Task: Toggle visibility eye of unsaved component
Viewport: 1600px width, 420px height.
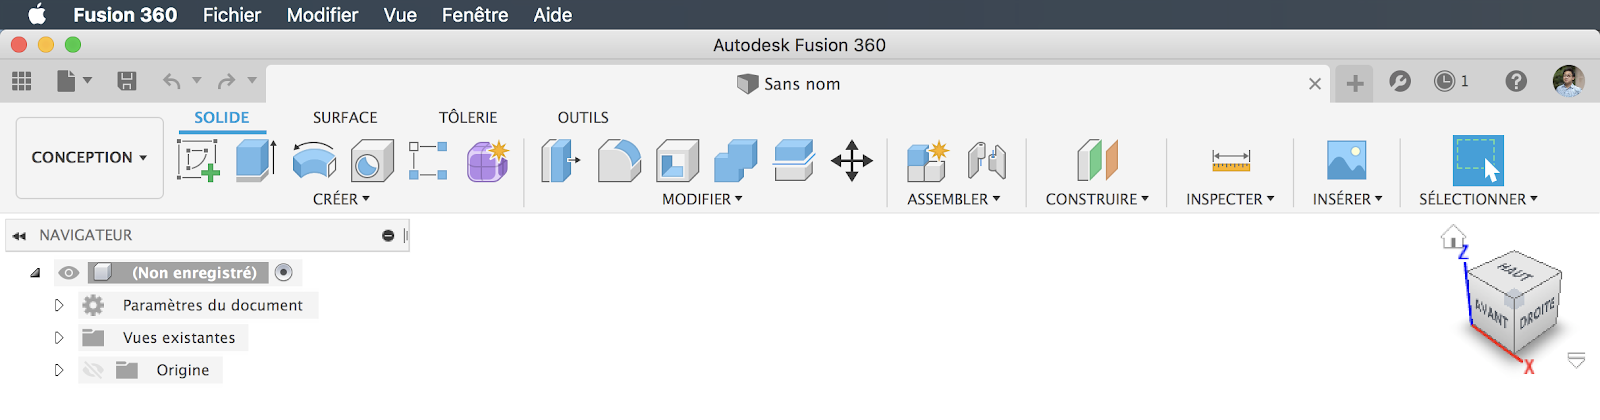Action: (x=68, y=272)
